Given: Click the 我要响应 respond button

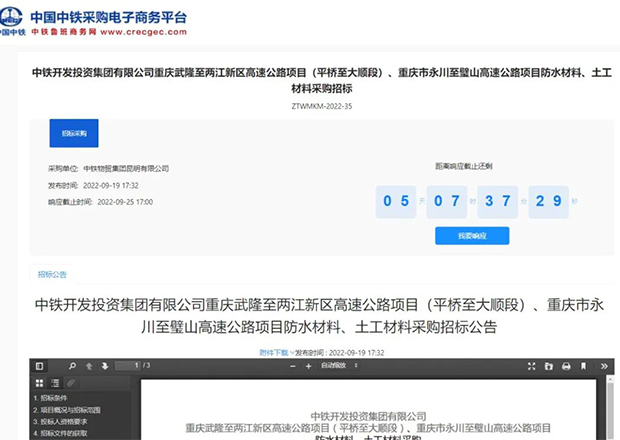Looking at the screenshot, I should coord(472,236).
